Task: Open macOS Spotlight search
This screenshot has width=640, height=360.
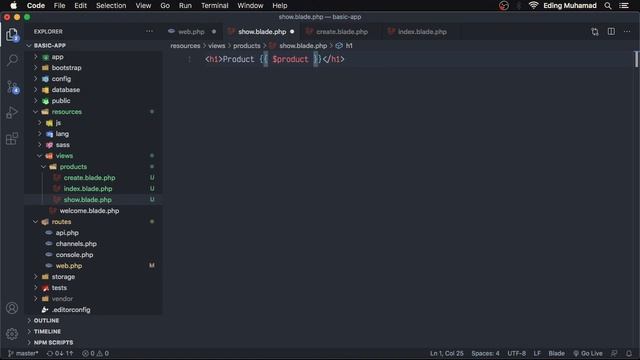Action: (608, 6)
